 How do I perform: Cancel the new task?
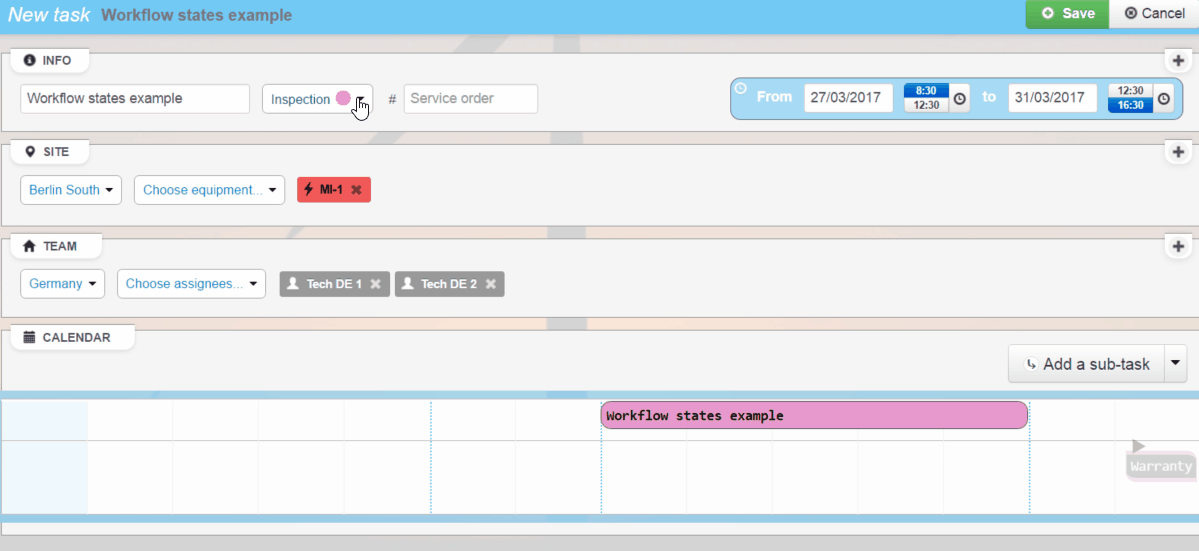pyautogui.click(x=1154, y=14)
